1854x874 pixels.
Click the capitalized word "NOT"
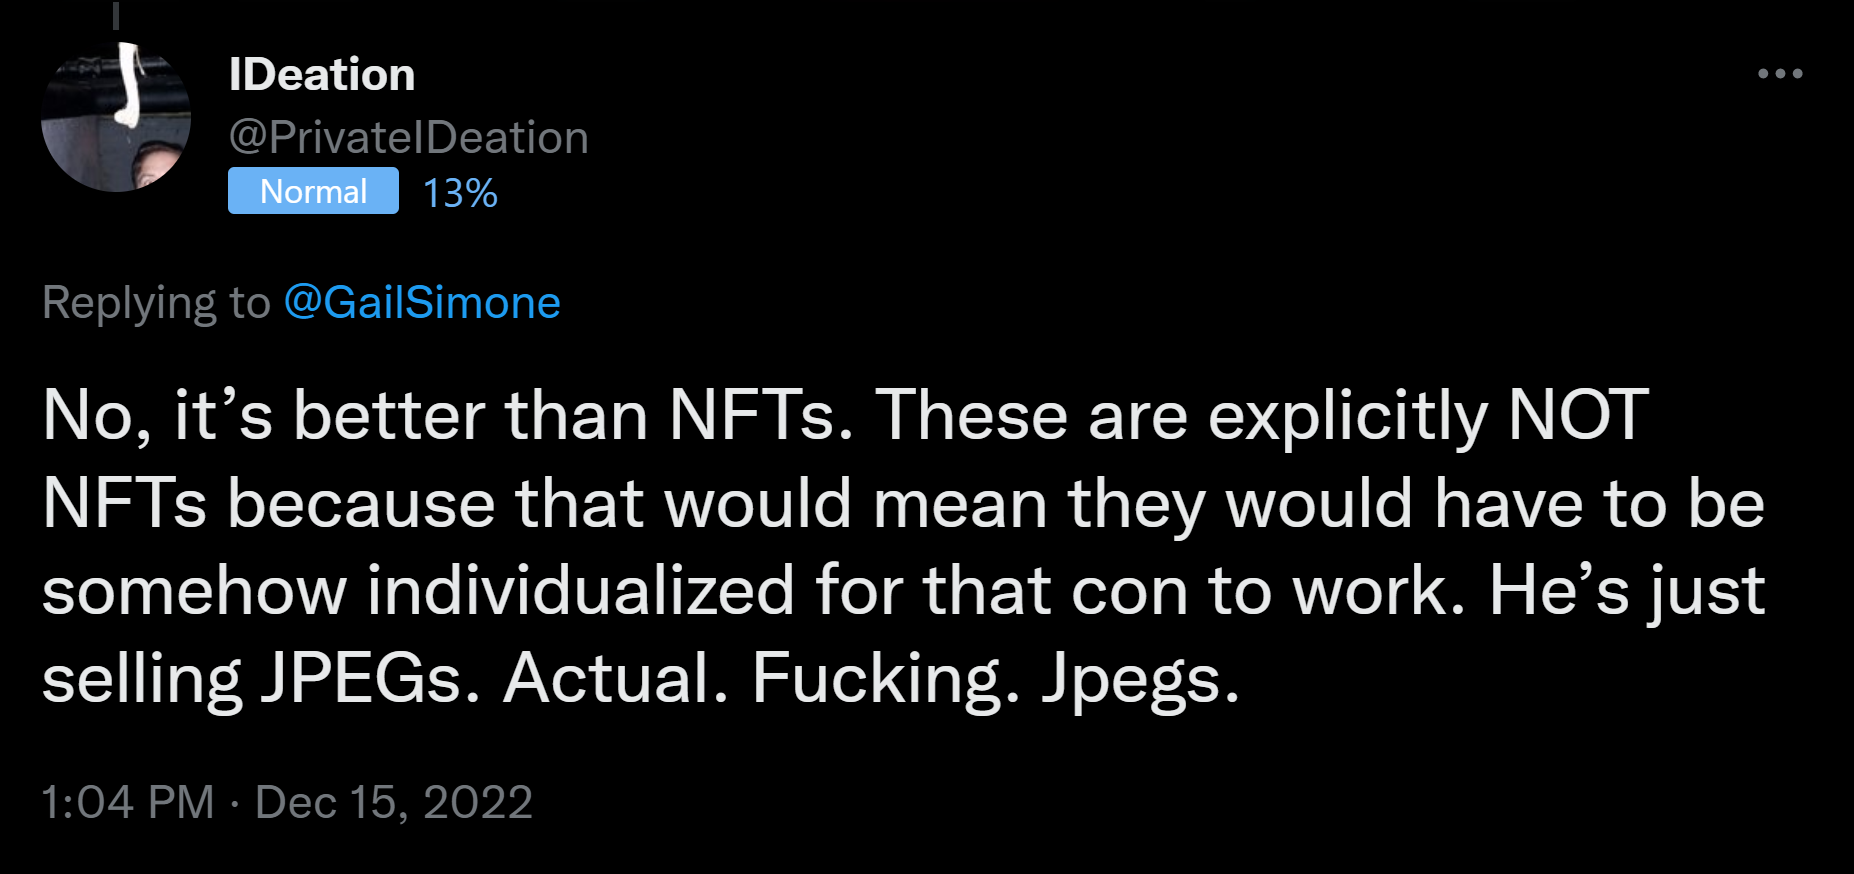click(x=1578, y=415)
